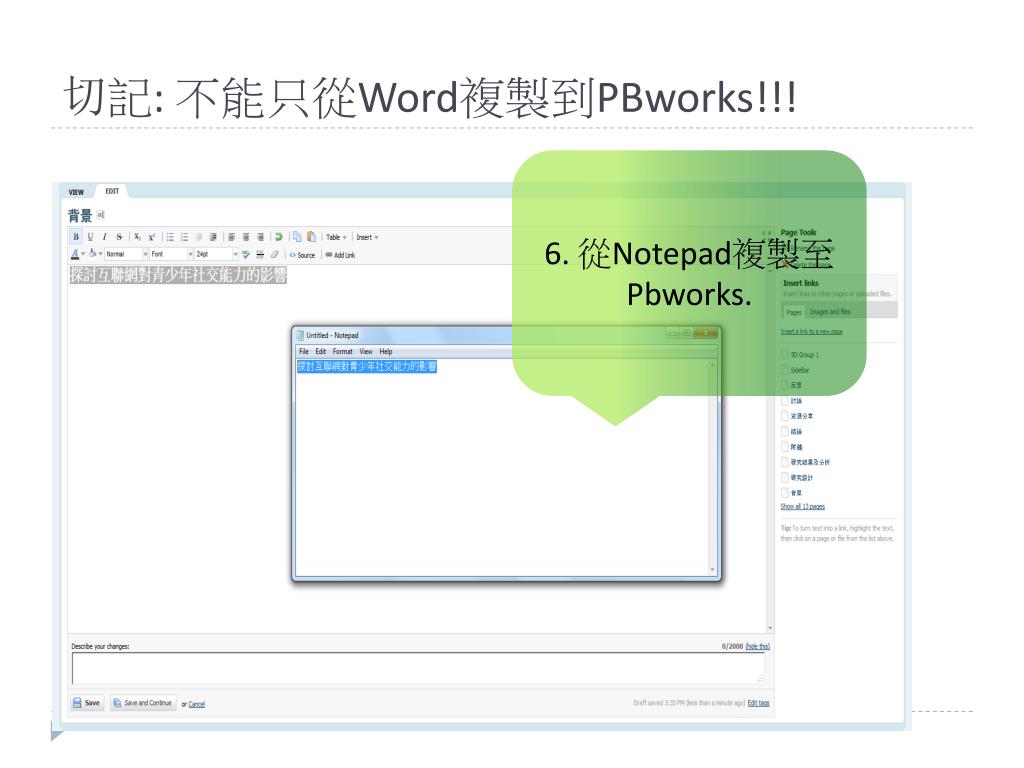
Task: Toggle bold formatting in the editor toolbar
Action: click(76, 237)
